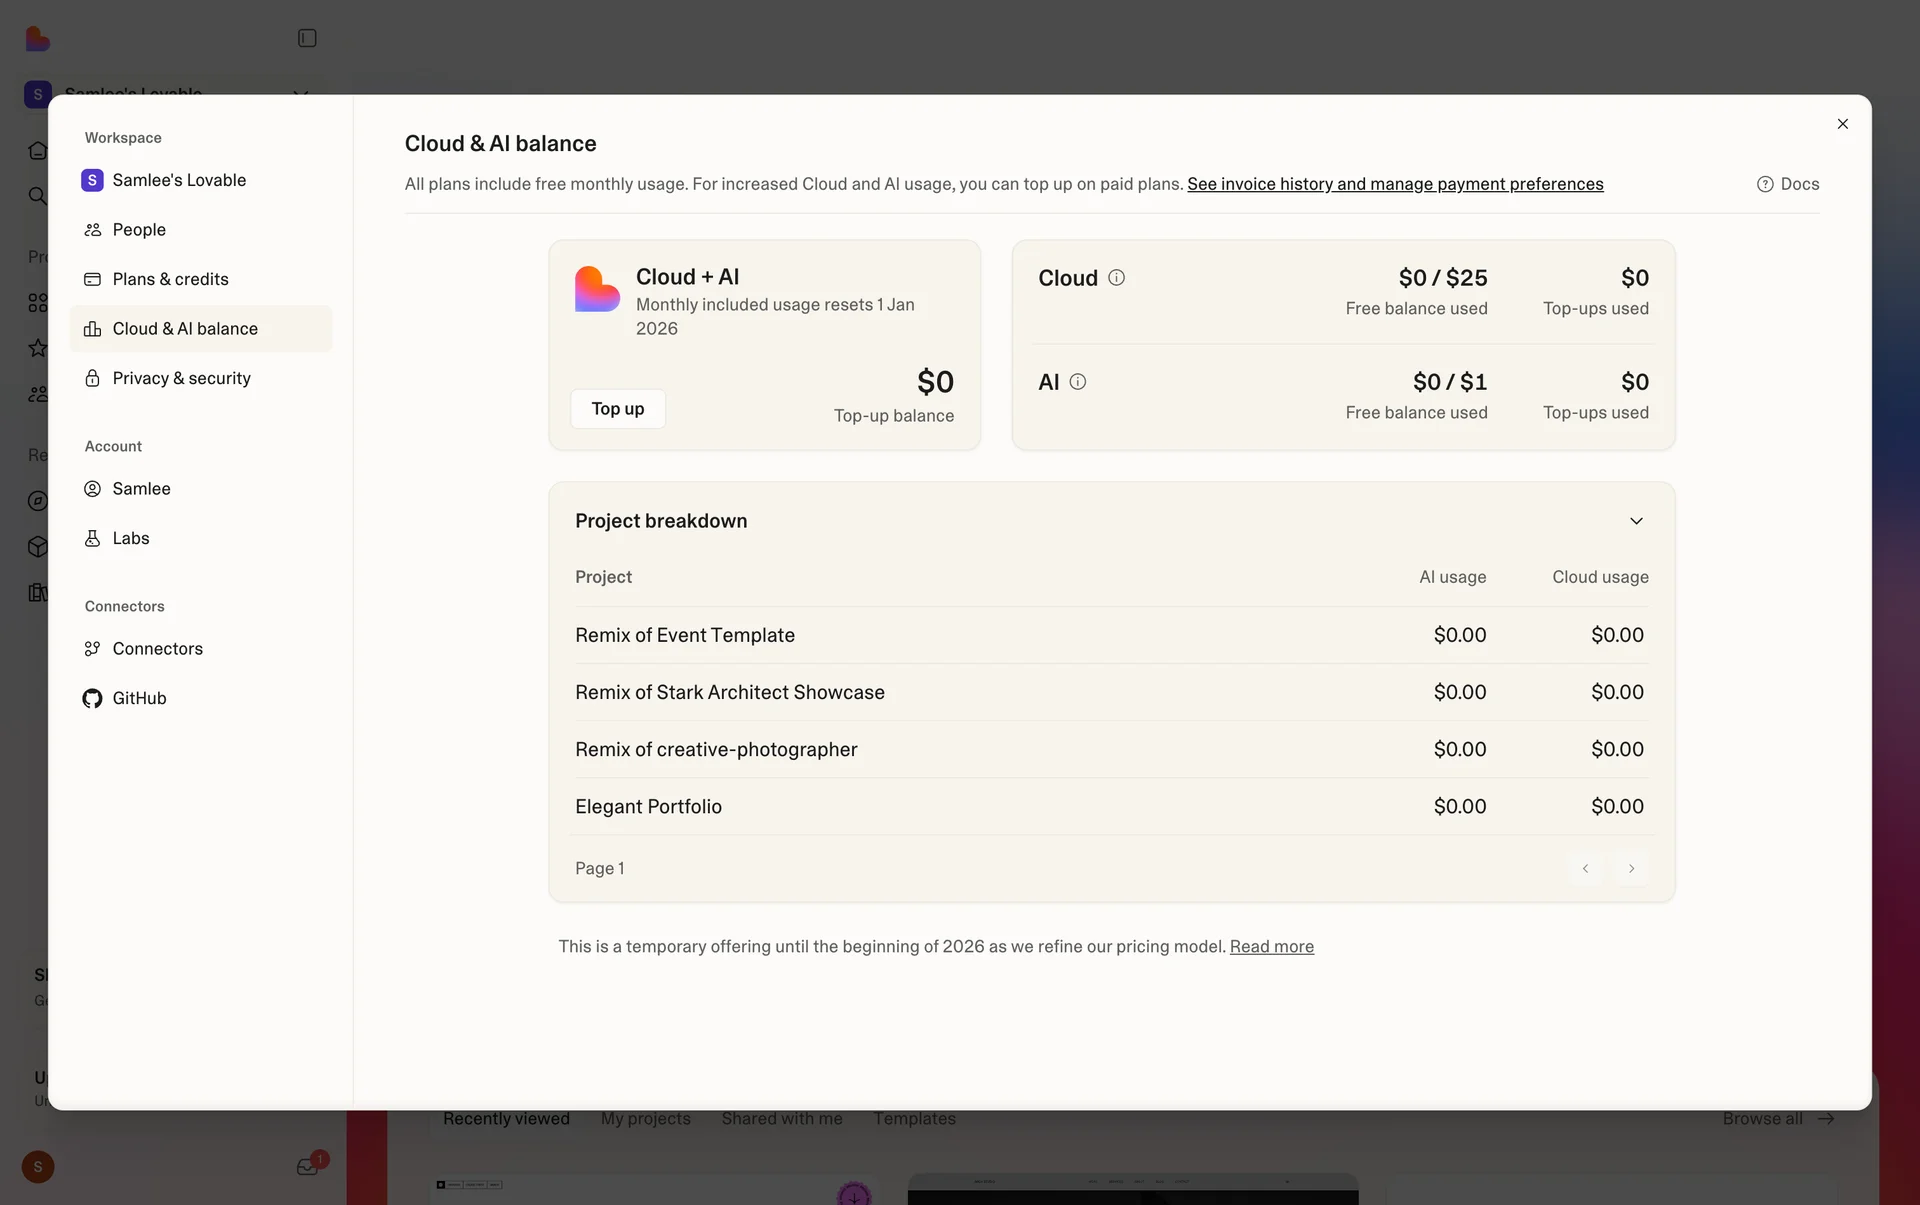
Task: Close the settings dialog
Action: tap(1842, 124)
